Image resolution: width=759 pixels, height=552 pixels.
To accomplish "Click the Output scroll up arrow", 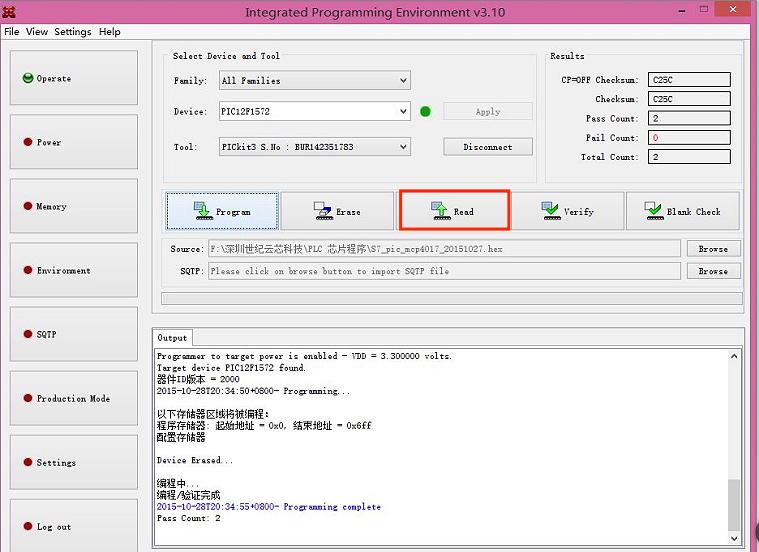I will coord(734,356).
